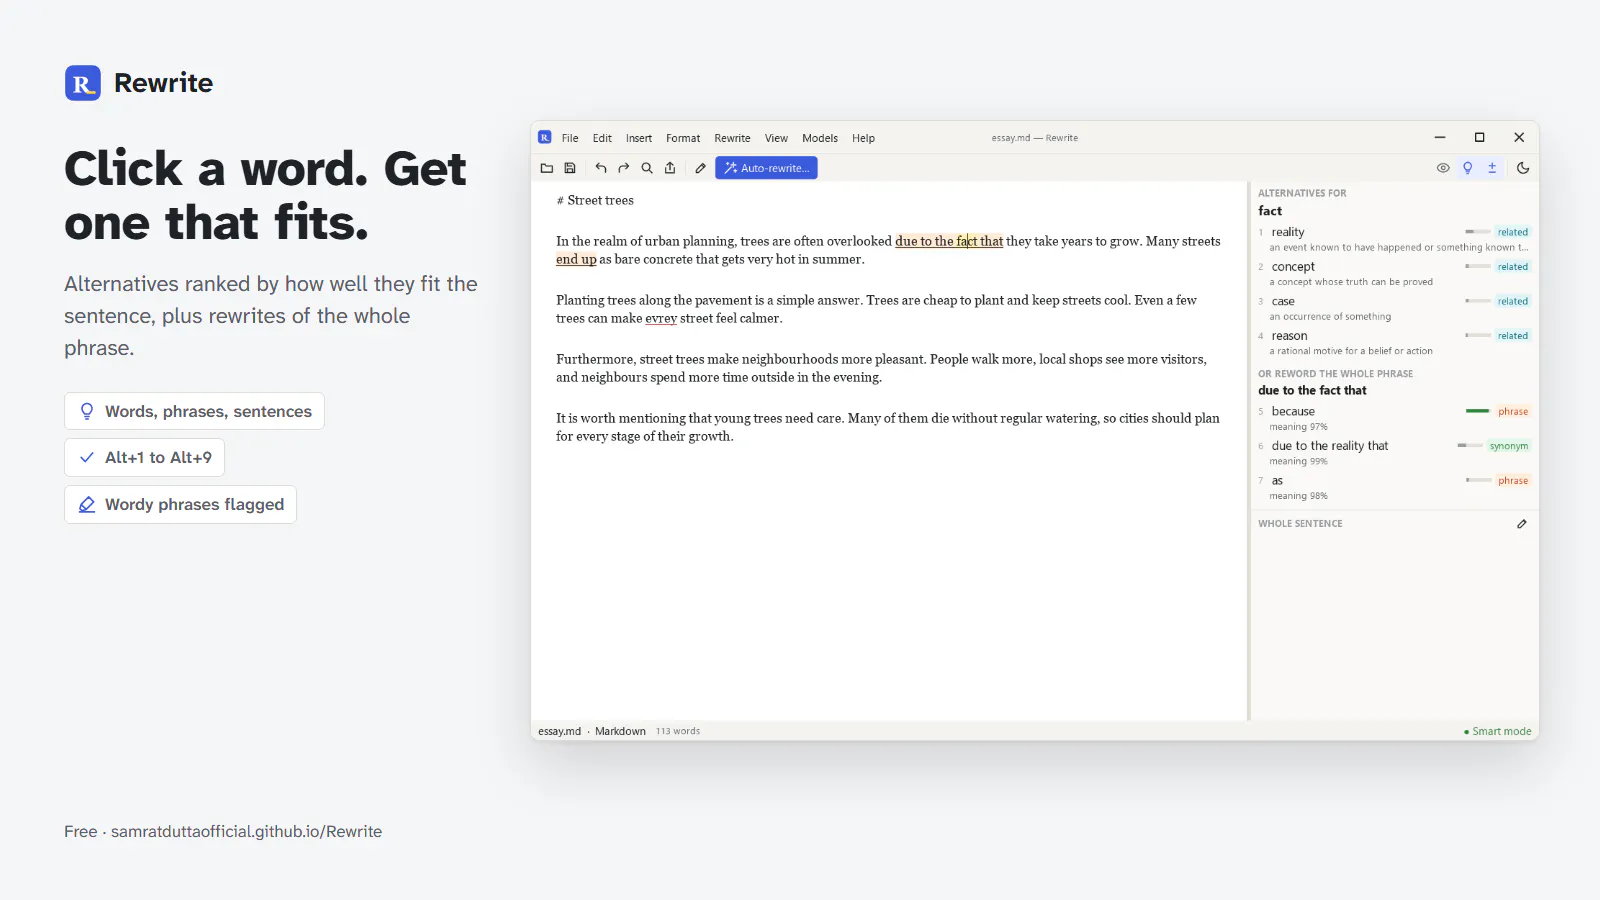Click the Auto-rewrite button
Viewport: 1600px width, 900px height.
(766, 168)
